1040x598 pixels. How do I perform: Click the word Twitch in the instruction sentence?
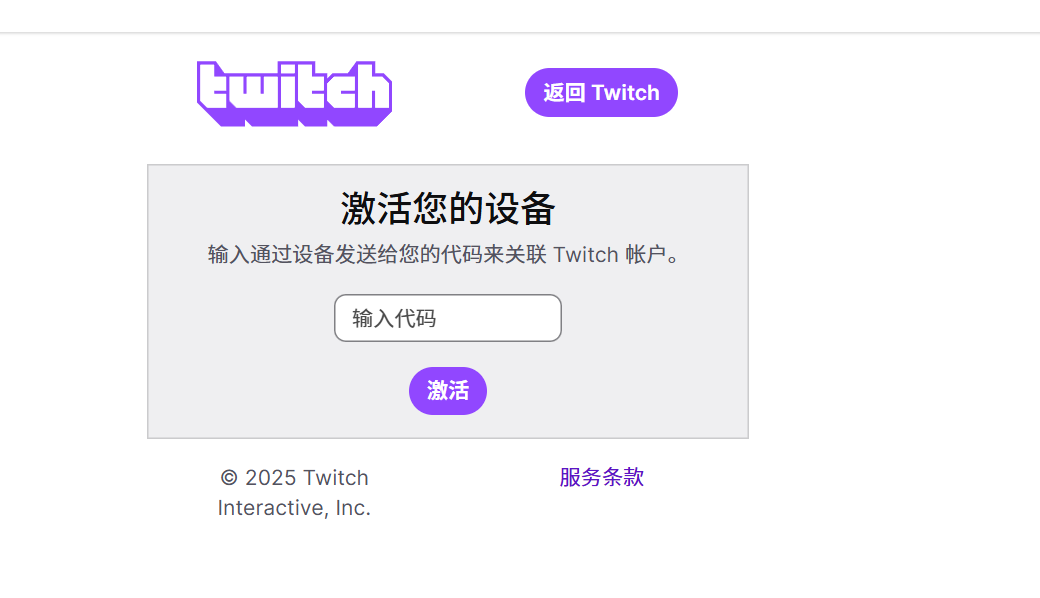pyautogui.click(x=585, y=254)
